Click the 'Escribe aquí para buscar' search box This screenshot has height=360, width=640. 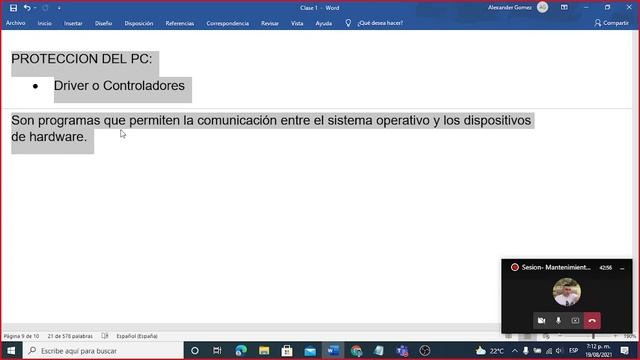tap(103, 351)
